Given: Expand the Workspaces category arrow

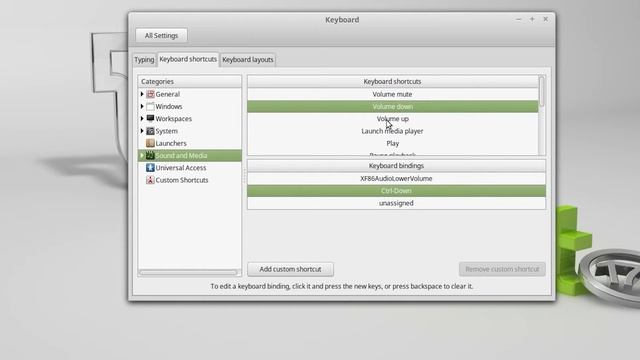Looking at the screenshot, I should pyautogui.click(x=142, y=119).
